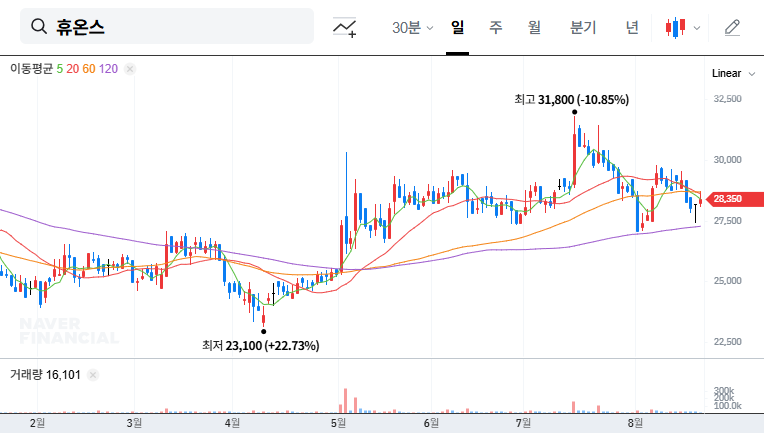The height and width of the screenshot is (433, 764).
Task: Open the chart type dropdown arrow
Action: click(x=697, y=28)
